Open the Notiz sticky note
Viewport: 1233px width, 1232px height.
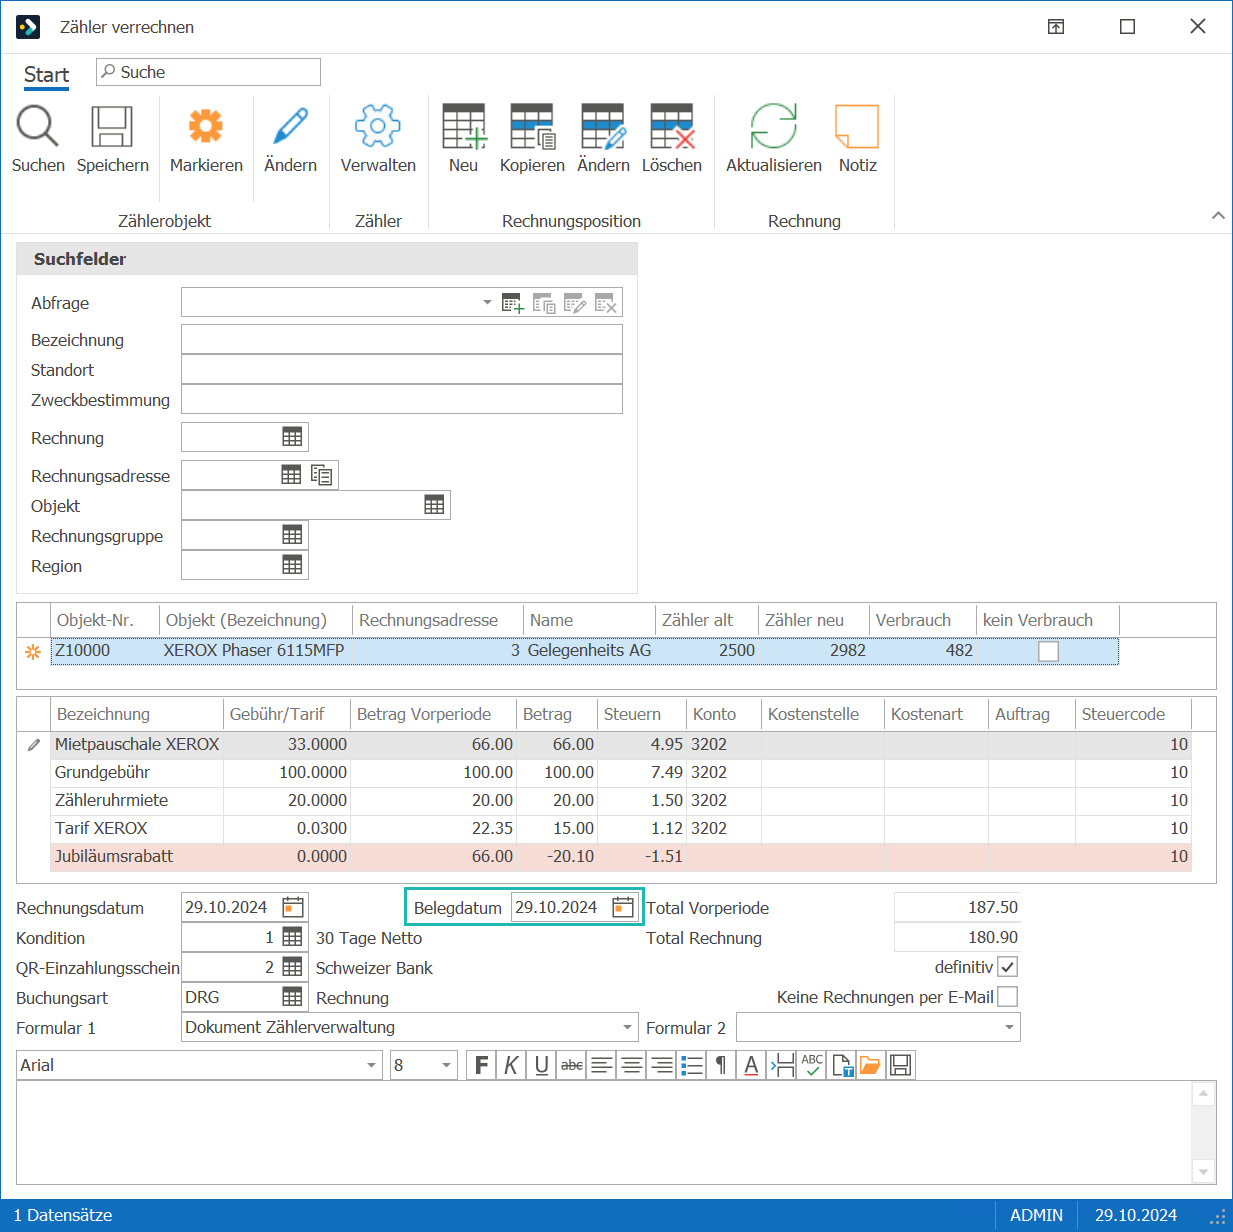857,127
